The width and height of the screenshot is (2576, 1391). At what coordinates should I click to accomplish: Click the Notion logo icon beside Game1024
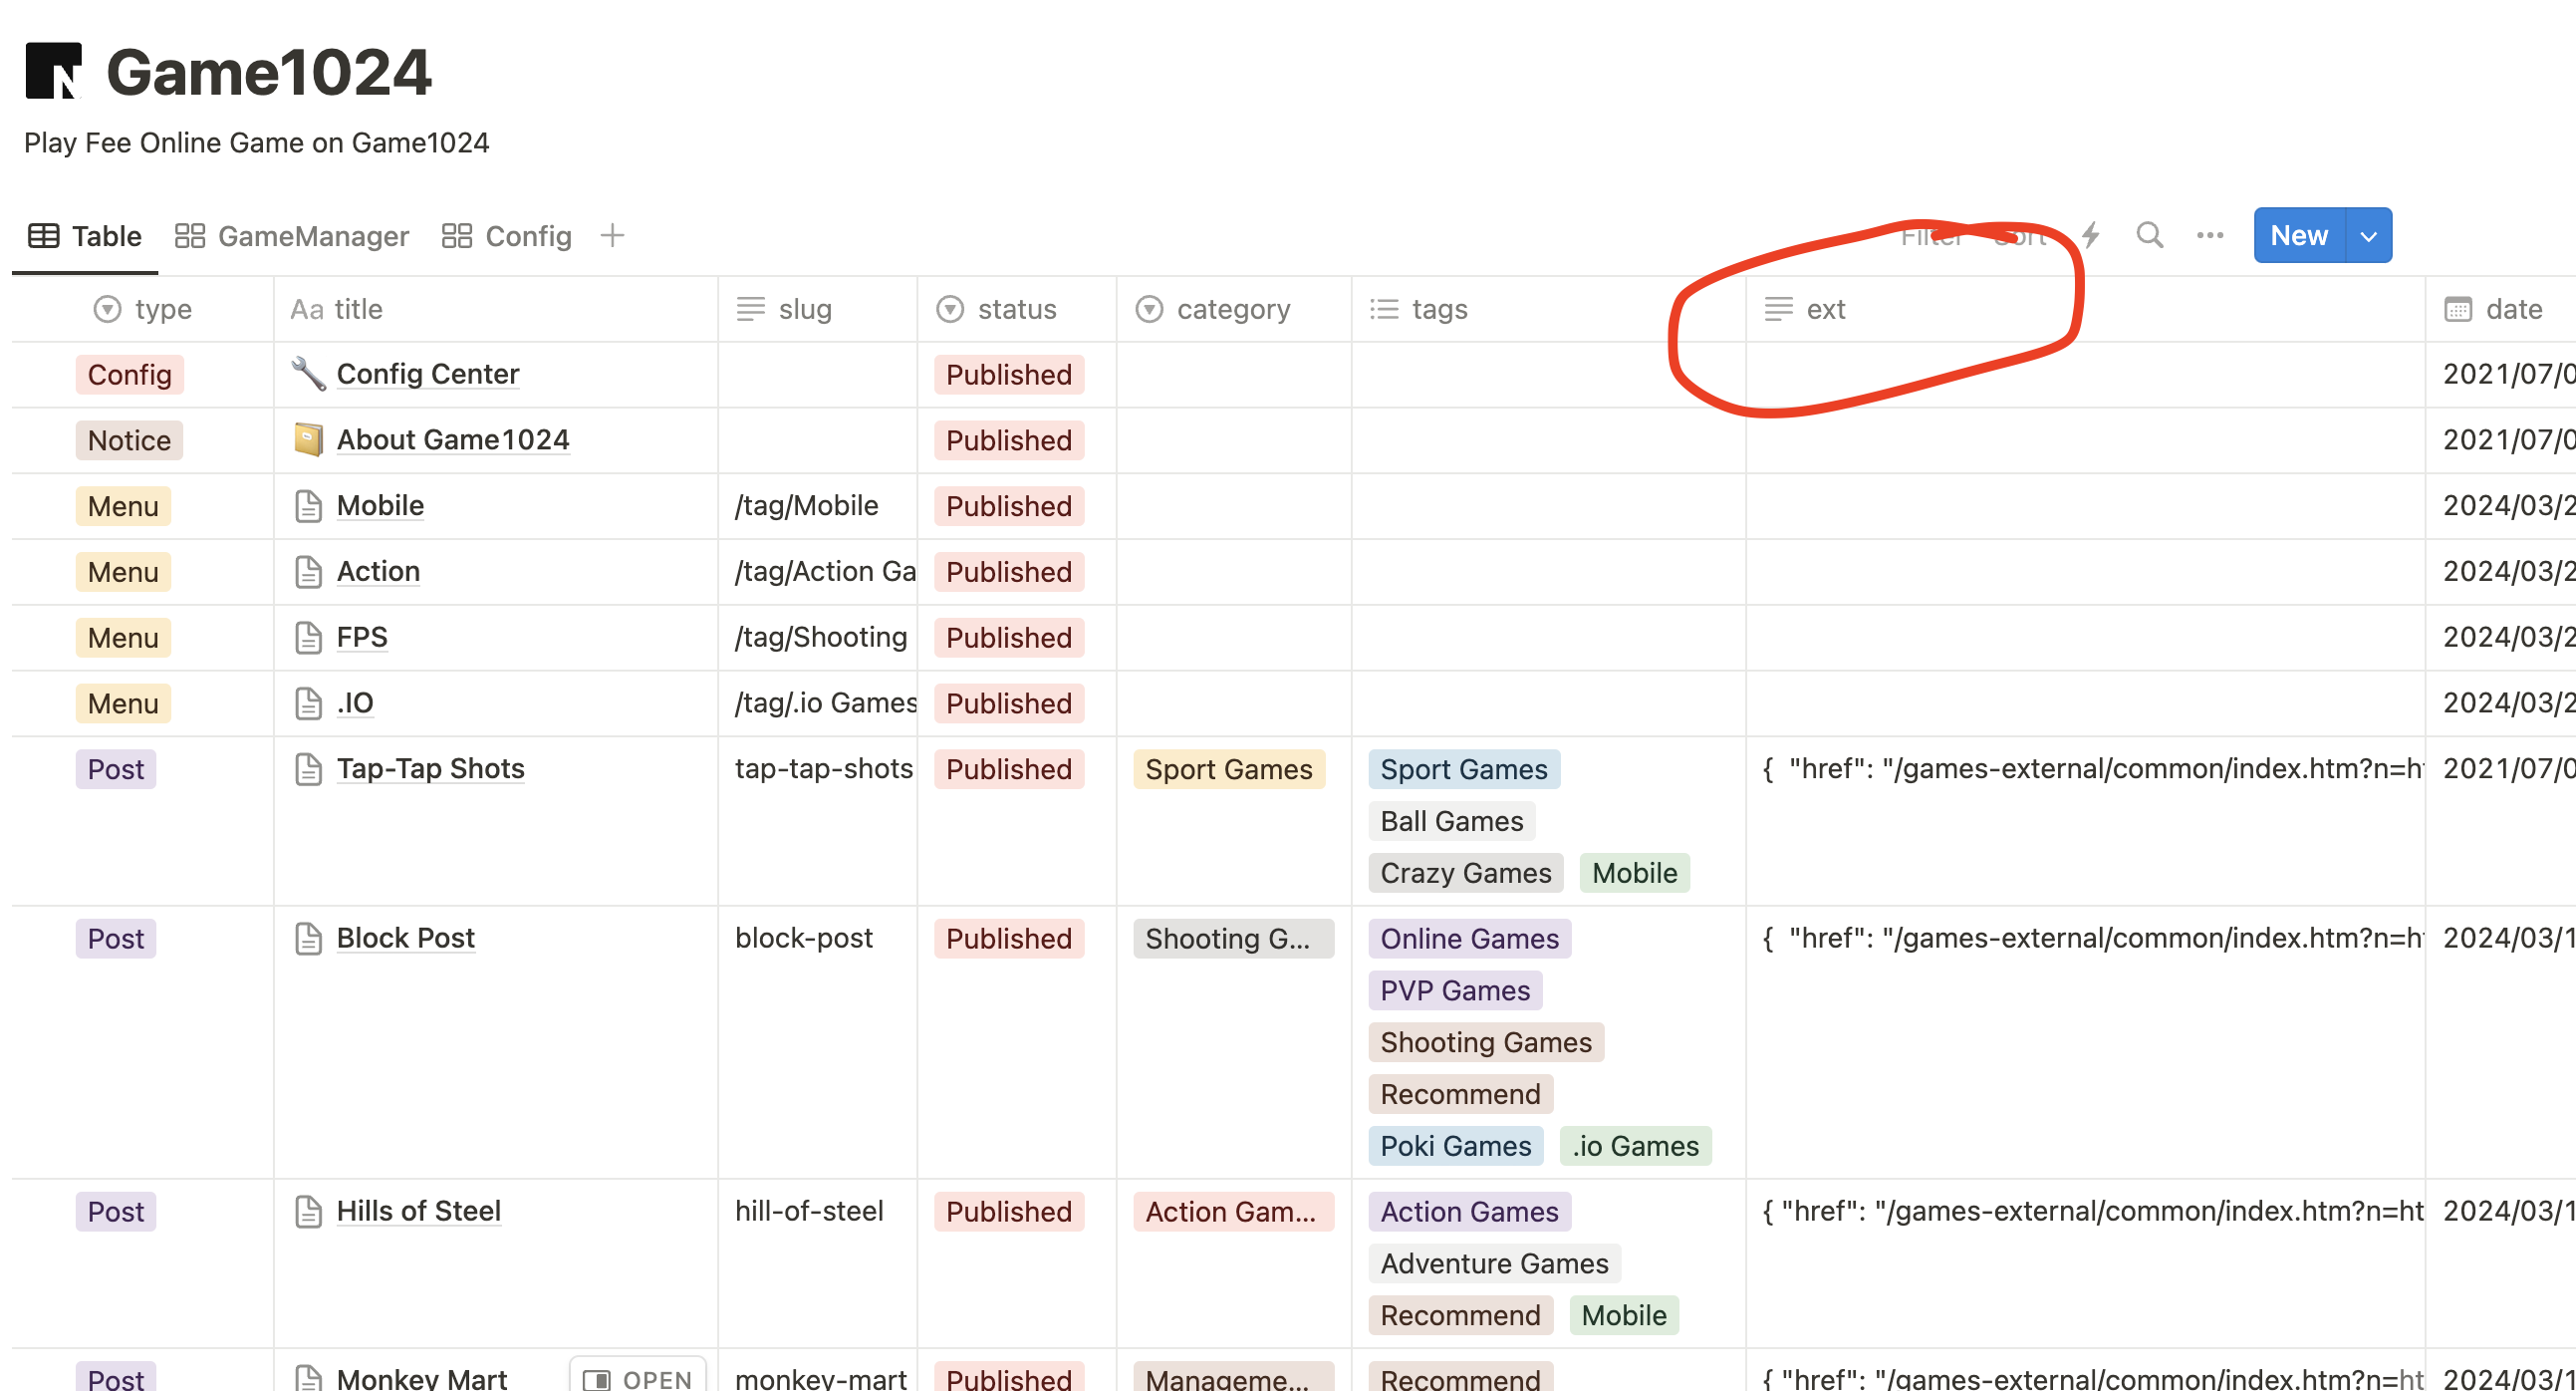(53, 70)
